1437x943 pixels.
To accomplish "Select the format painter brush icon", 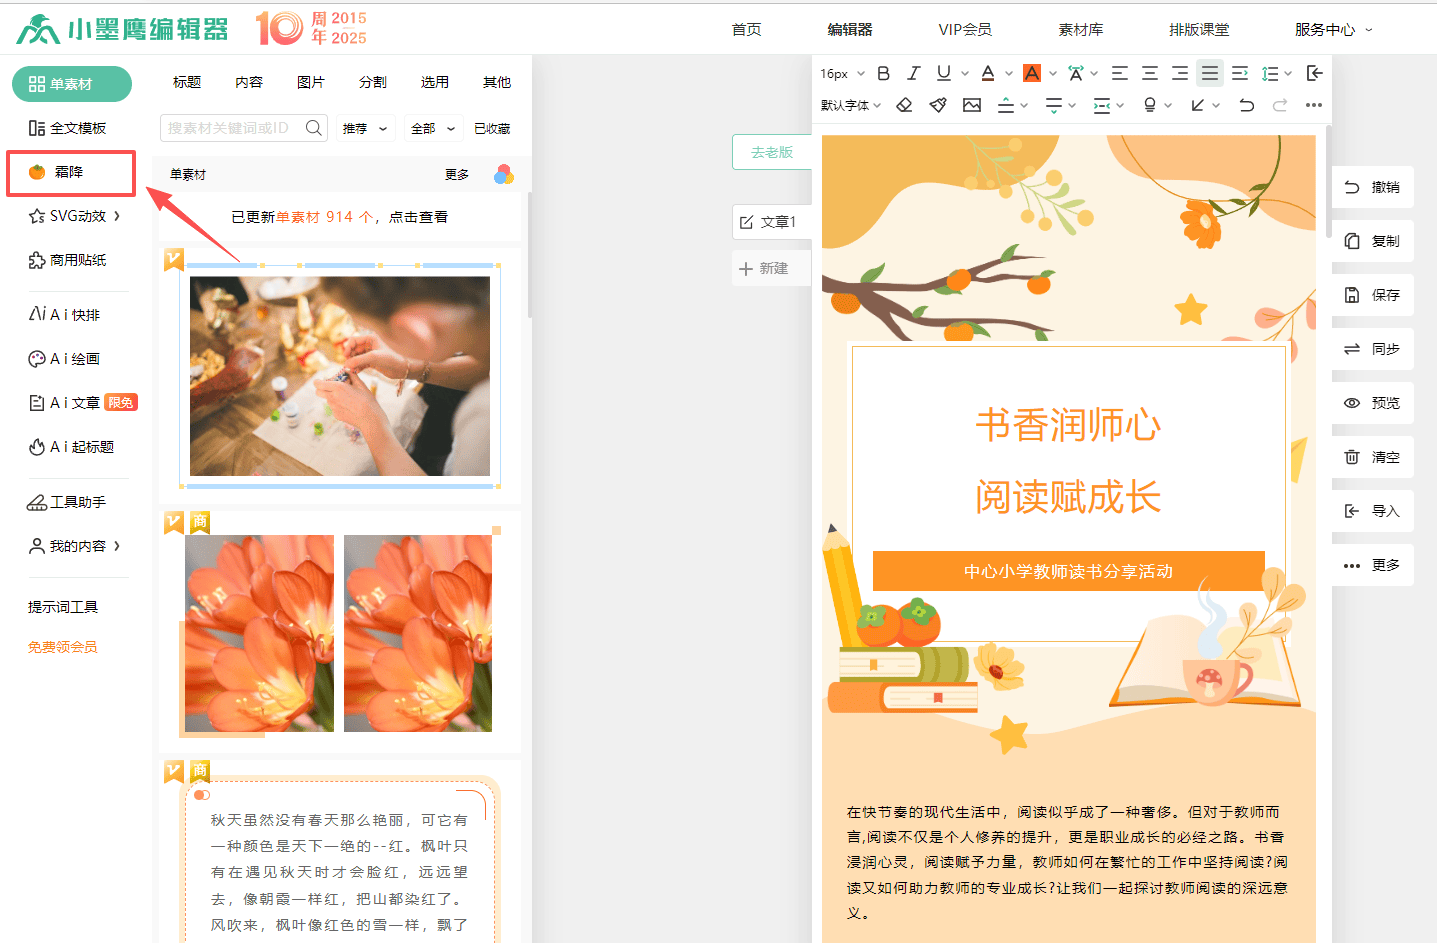I will 938,105.
